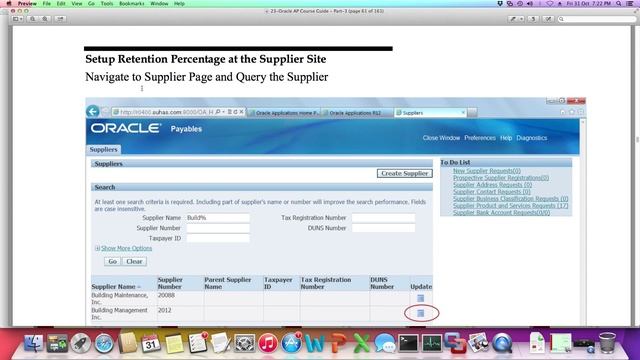Open Calendar showing 31 in Dock

click(x=151, y=343)
